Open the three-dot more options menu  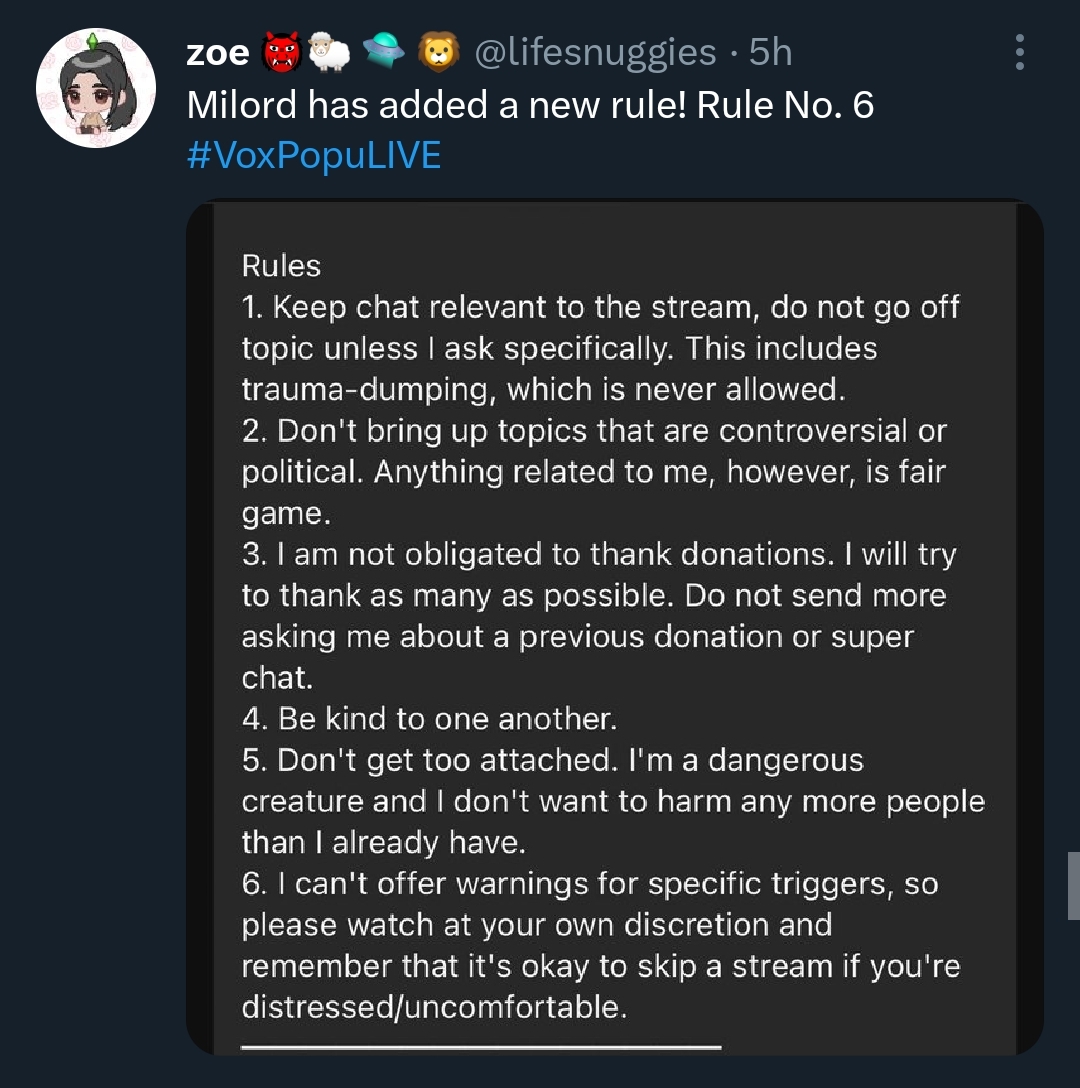point(1020,52)
